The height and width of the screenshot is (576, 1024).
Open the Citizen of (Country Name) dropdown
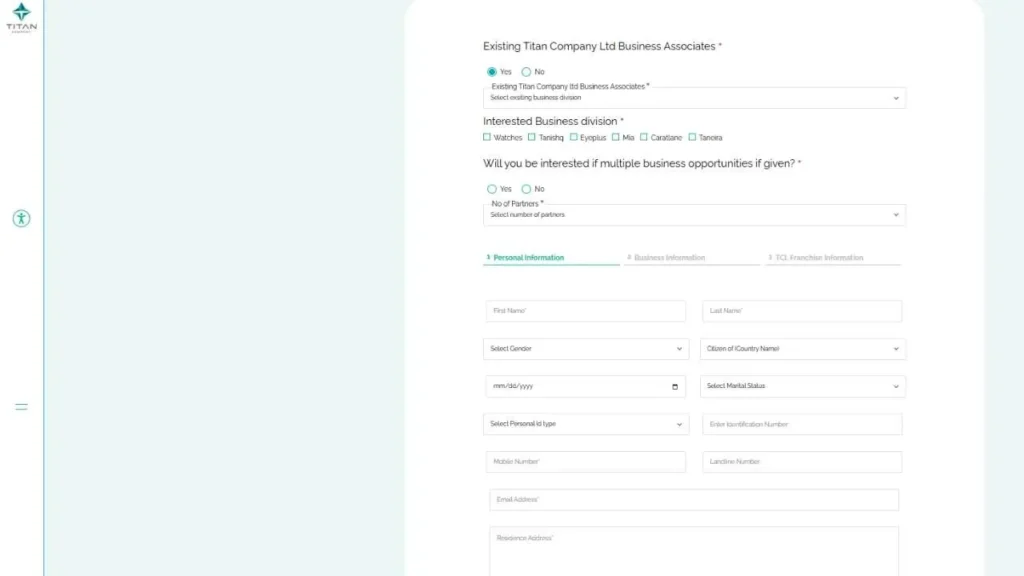[x=804, y=349]
